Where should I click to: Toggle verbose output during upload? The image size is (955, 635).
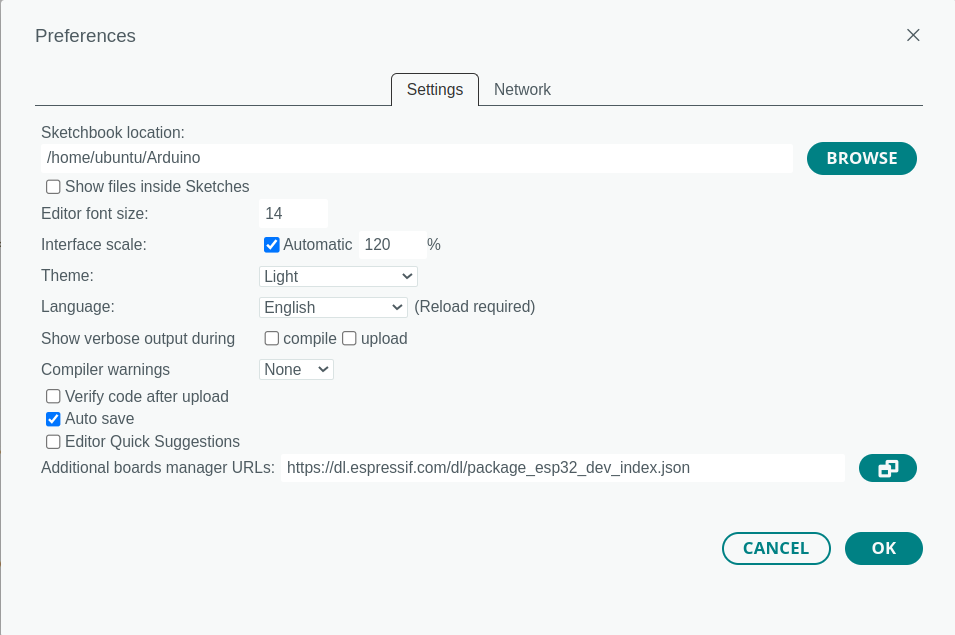pos(349,339)
